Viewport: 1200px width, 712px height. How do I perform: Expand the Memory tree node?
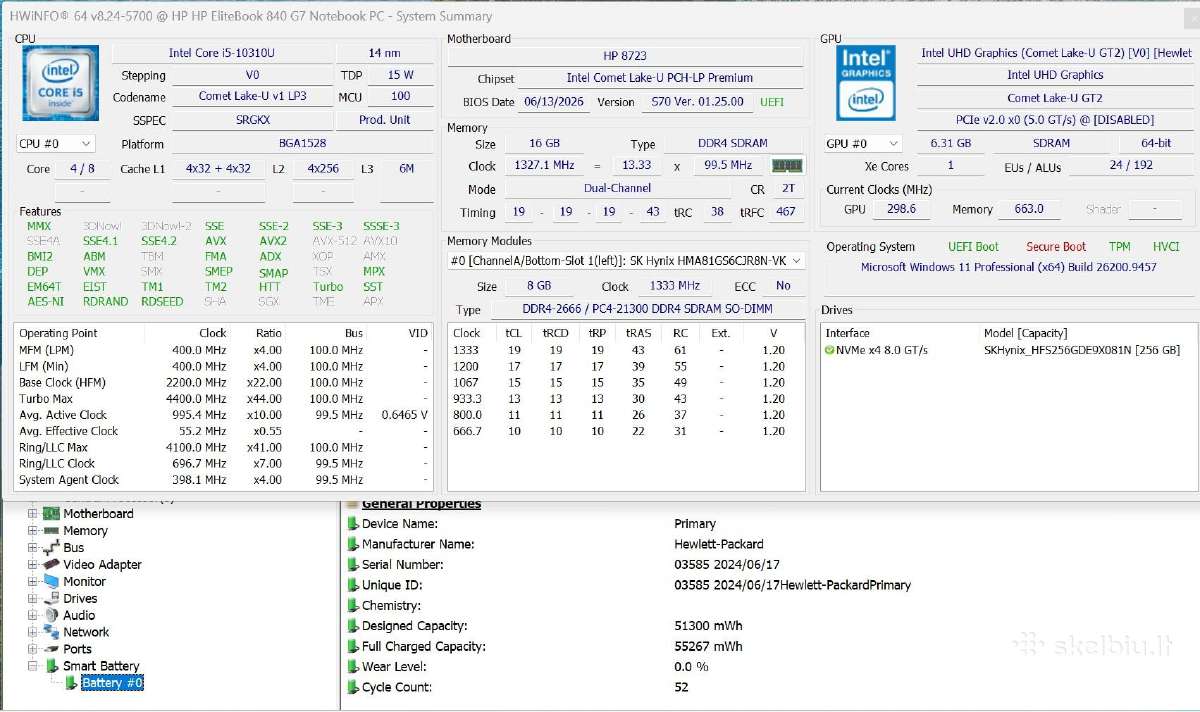click(33, 531)
